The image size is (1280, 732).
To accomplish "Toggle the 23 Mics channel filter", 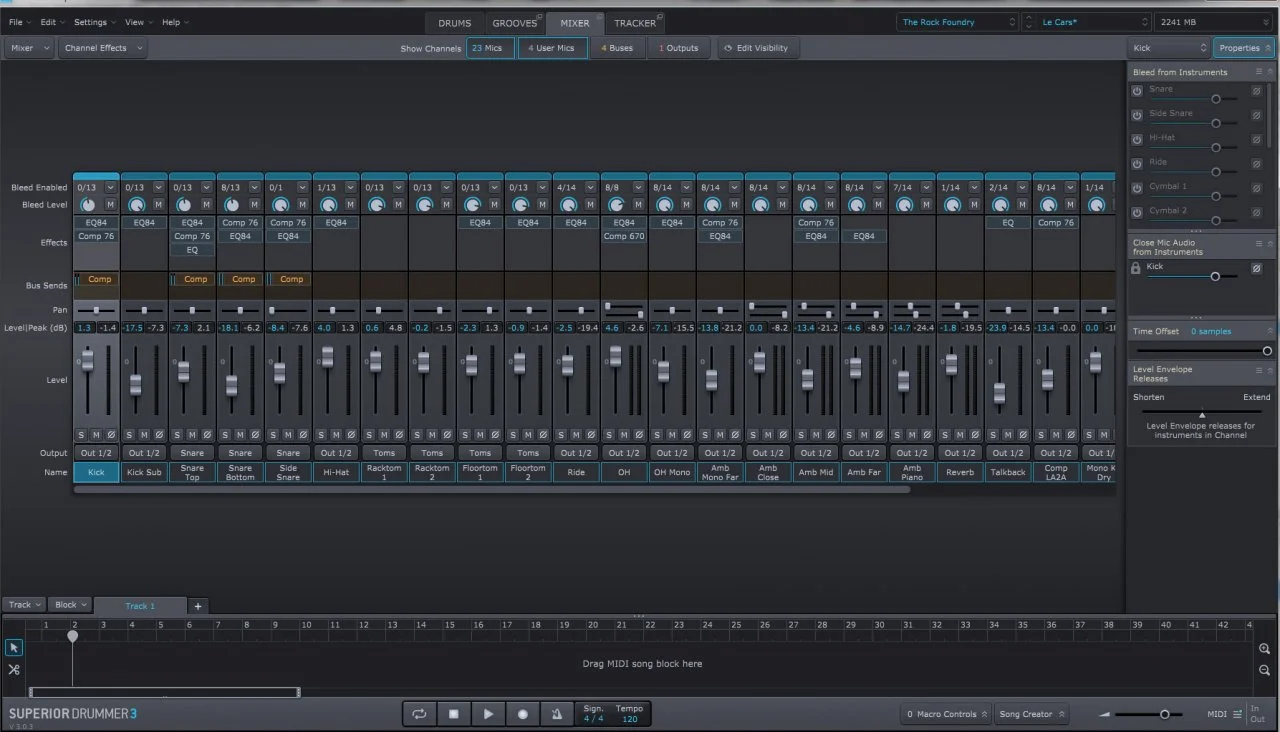I will pos(490,48).
